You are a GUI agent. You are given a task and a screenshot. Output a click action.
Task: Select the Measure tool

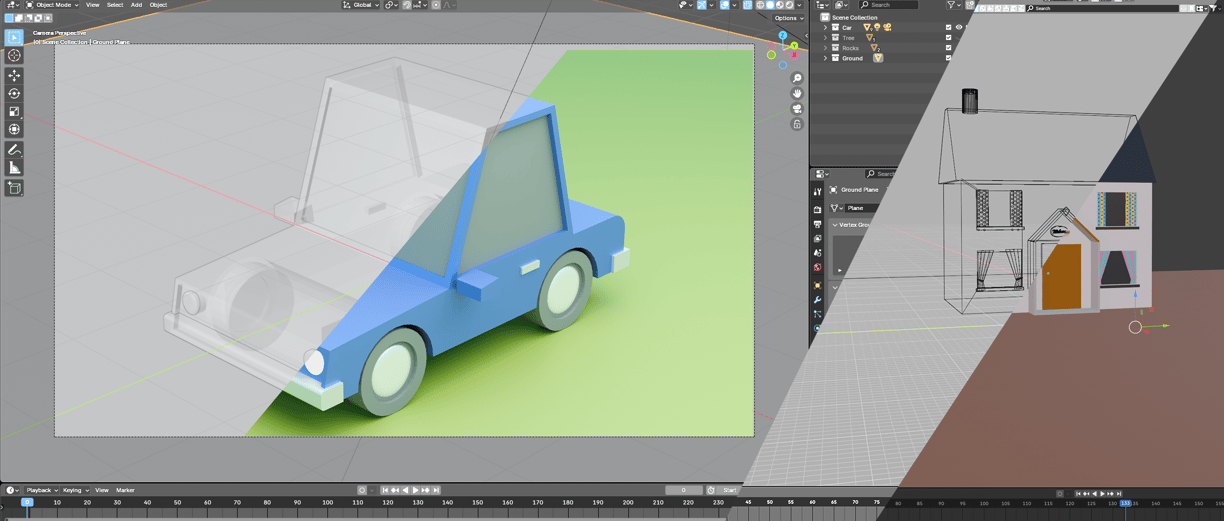pyautogui.click(x=14, y=168)
